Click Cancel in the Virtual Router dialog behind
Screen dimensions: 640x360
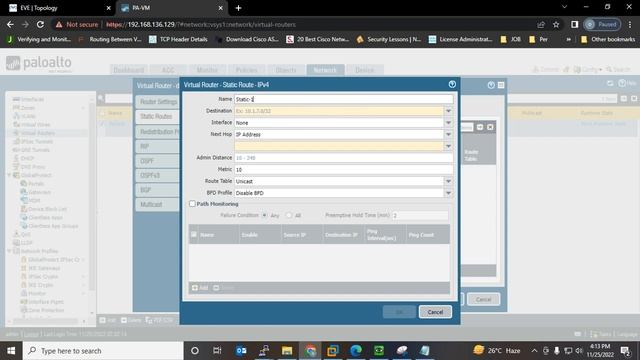click(x=483, y=299)
